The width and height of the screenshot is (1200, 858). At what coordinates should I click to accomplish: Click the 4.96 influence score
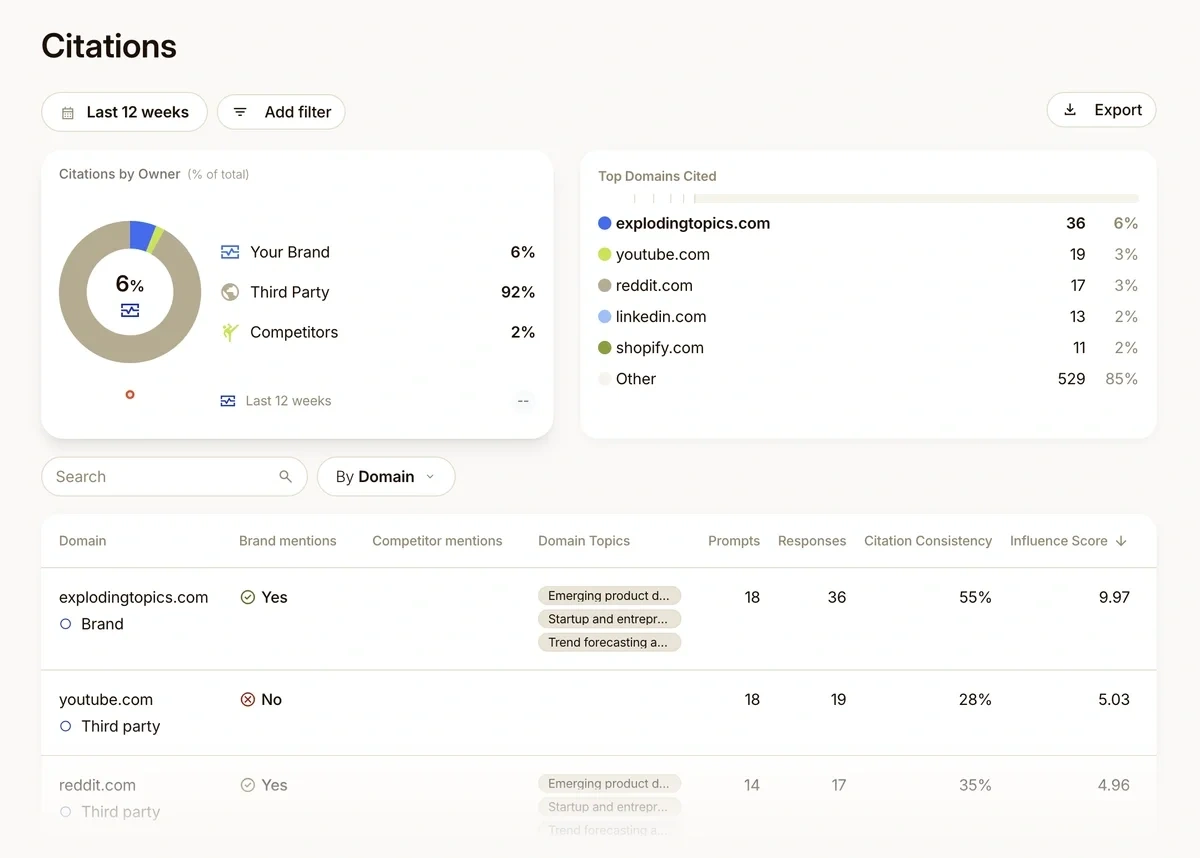coord(1114,785)
